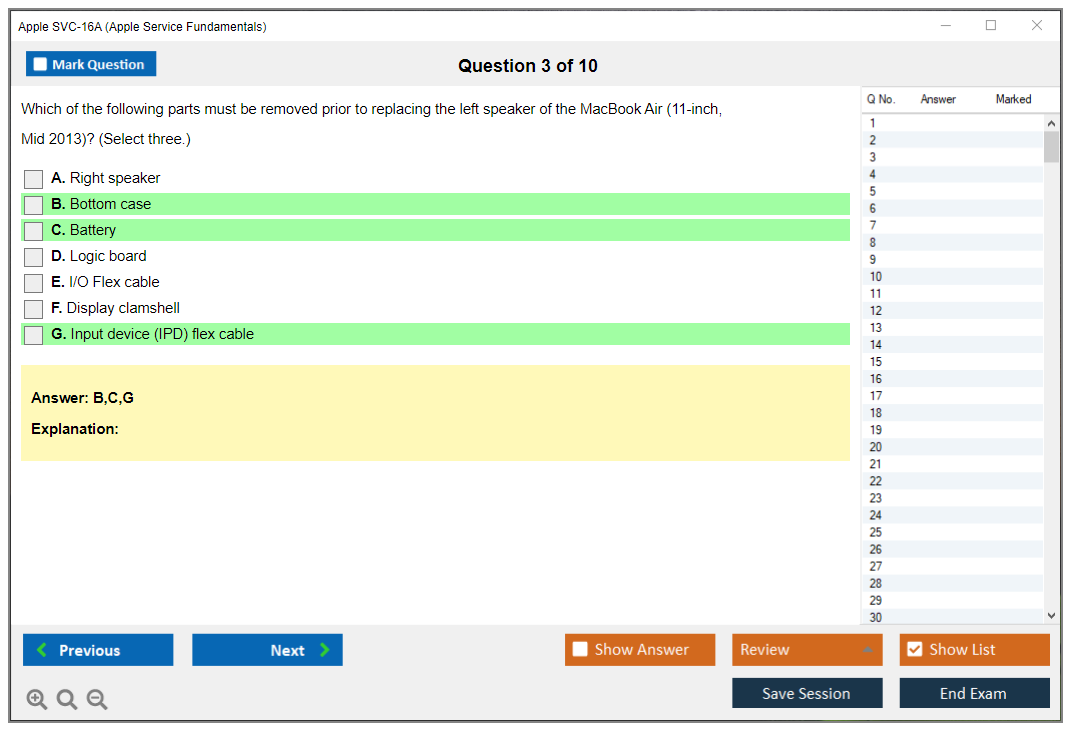The height and width of the screenshot is (735, 1075).
Task: Check option B Bottom case
Action: (34, 205)
